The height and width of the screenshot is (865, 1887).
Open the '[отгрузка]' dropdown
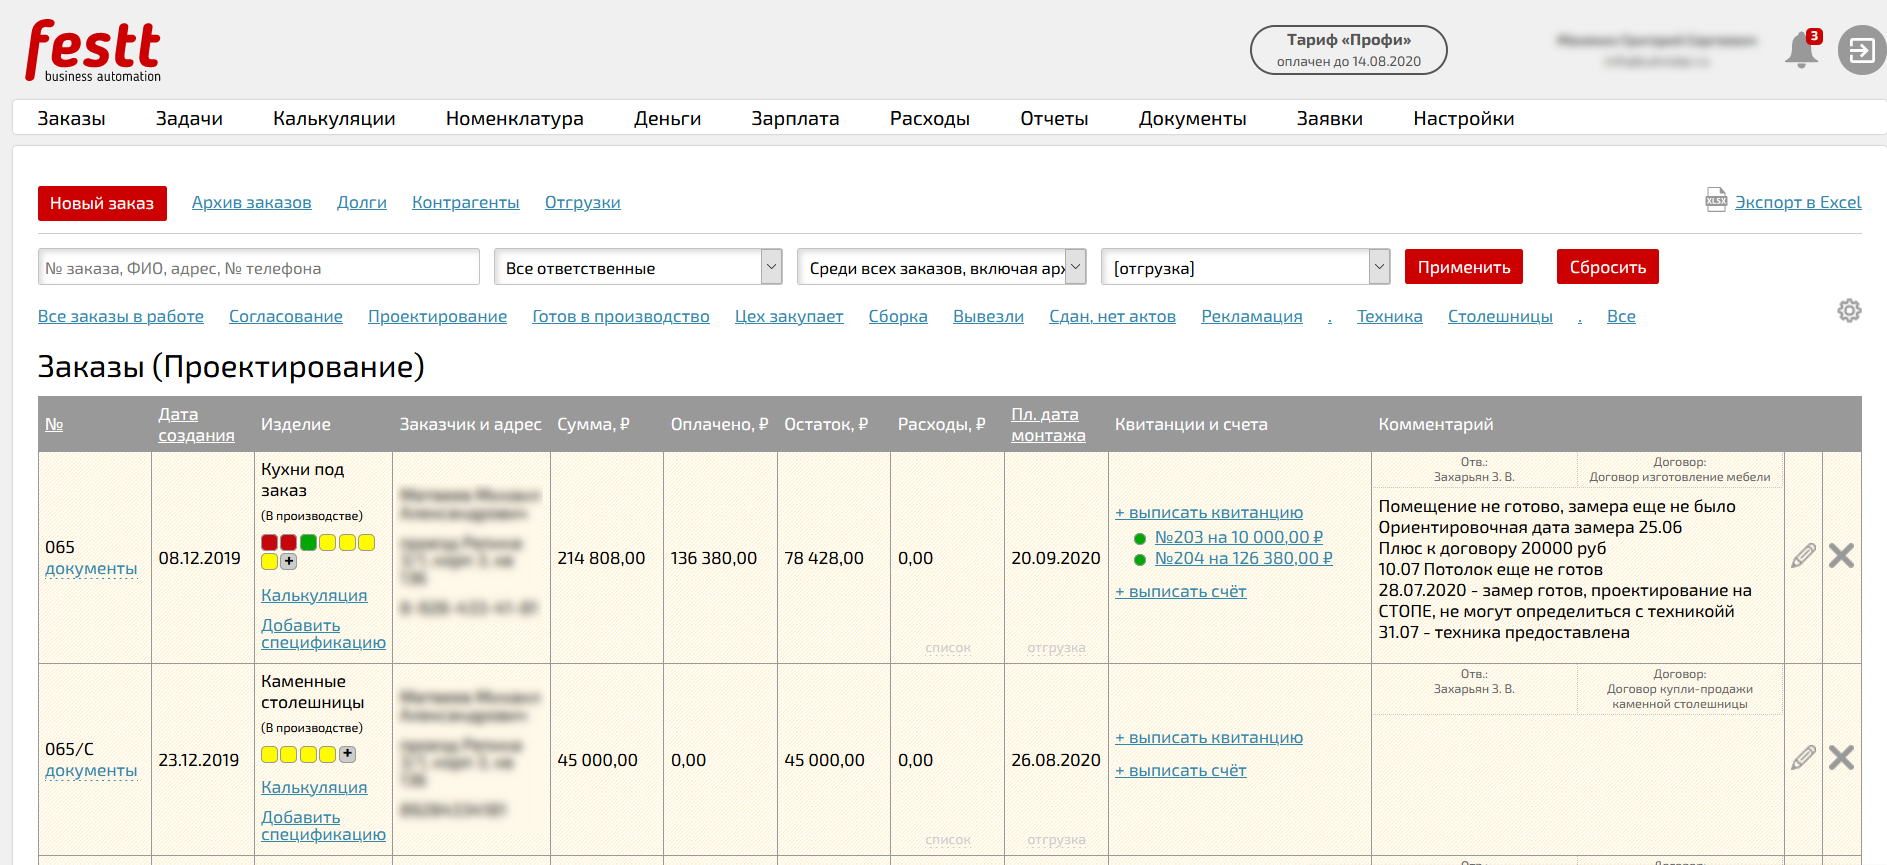1246,267
